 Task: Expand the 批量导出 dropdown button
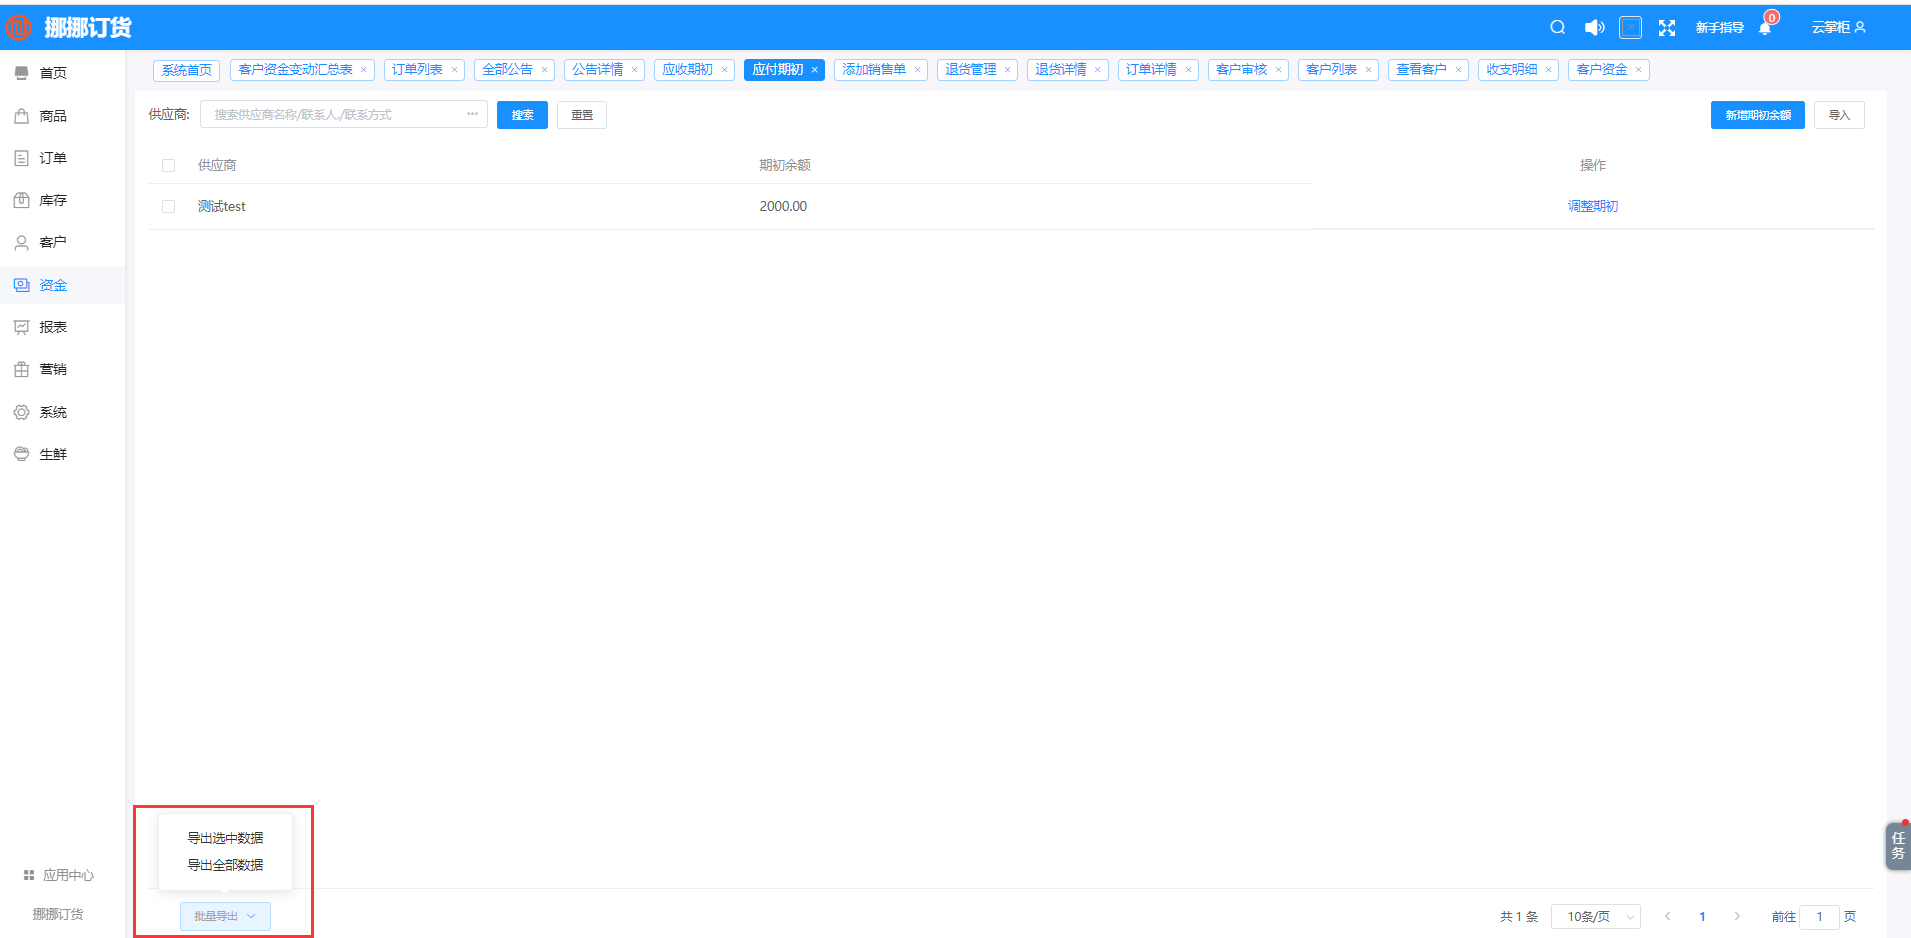[225, 916]
